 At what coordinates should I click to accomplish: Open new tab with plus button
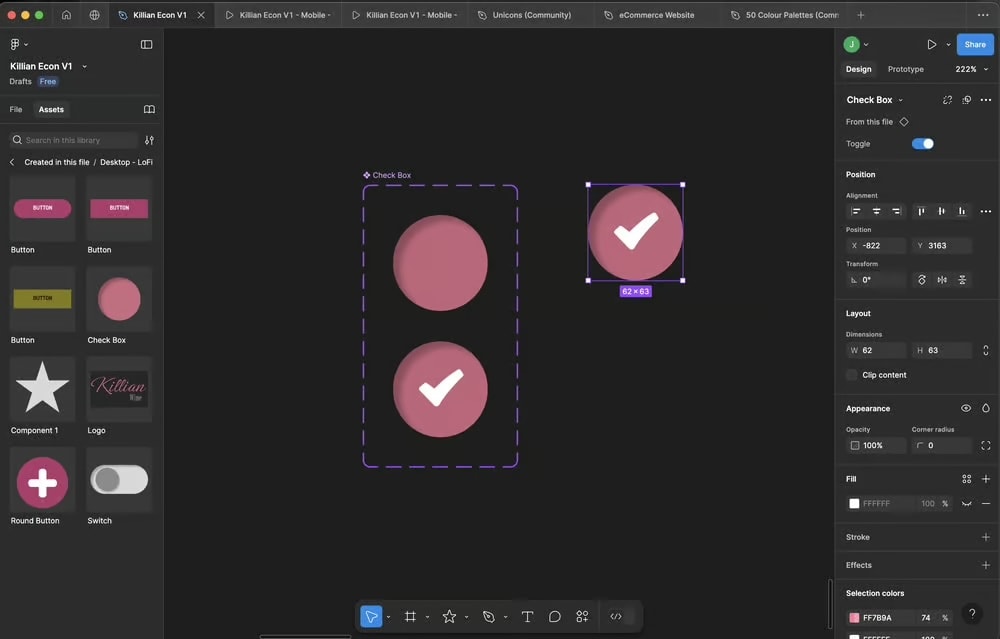point(860,15)
